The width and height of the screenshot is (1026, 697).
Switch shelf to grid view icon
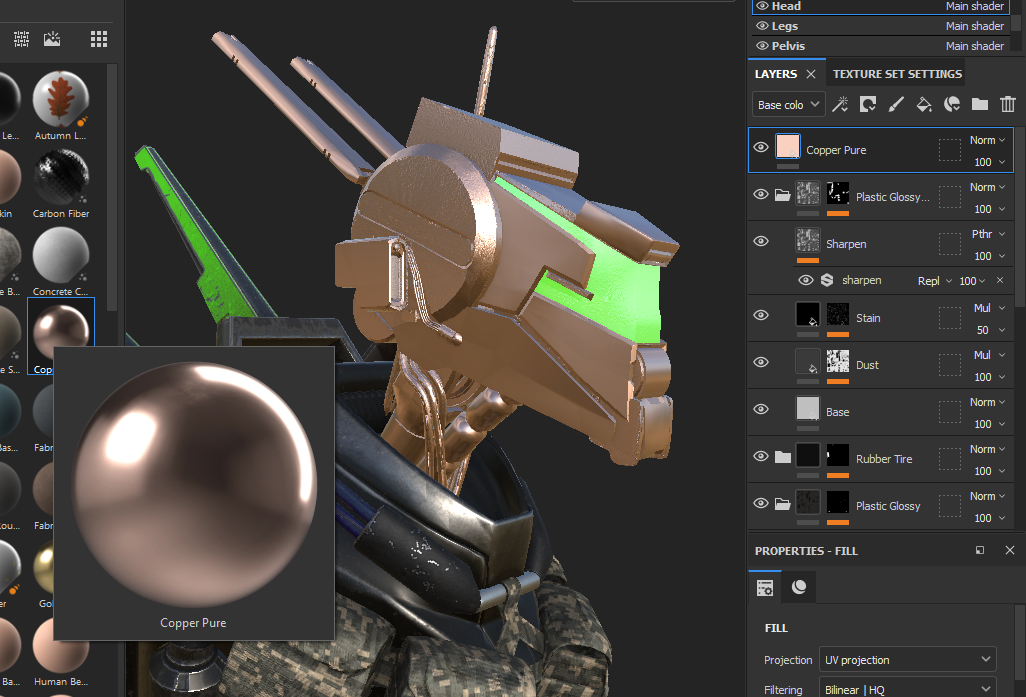tap(99, 39)
